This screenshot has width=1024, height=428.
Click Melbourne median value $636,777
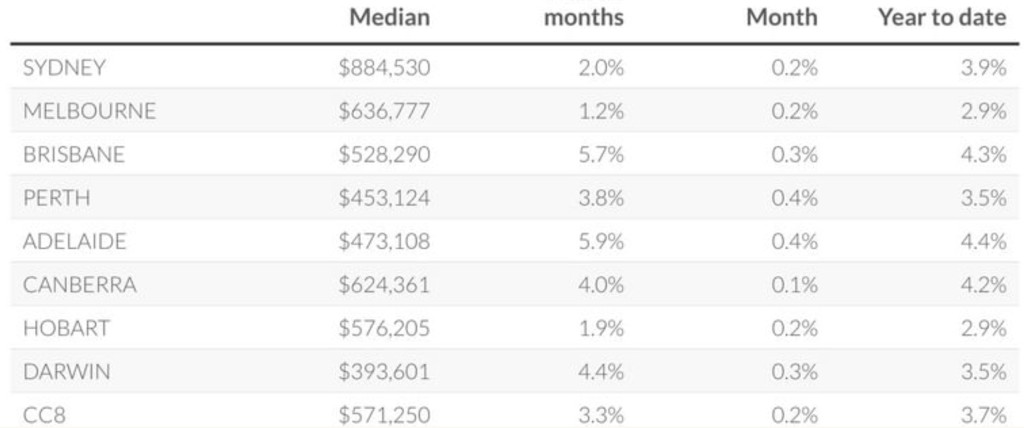[384, 111]
